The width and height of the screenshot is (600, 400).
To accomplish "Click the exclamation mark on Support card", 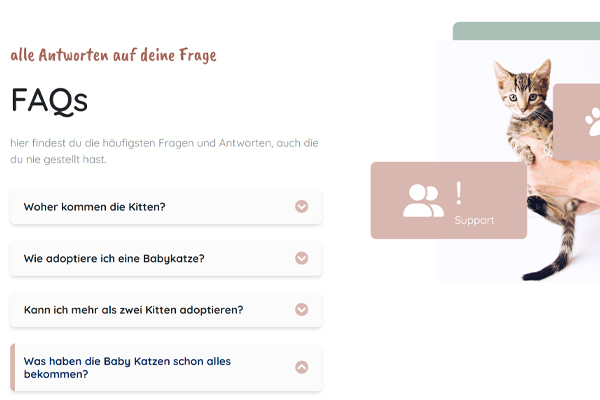I will pos(459,193).
